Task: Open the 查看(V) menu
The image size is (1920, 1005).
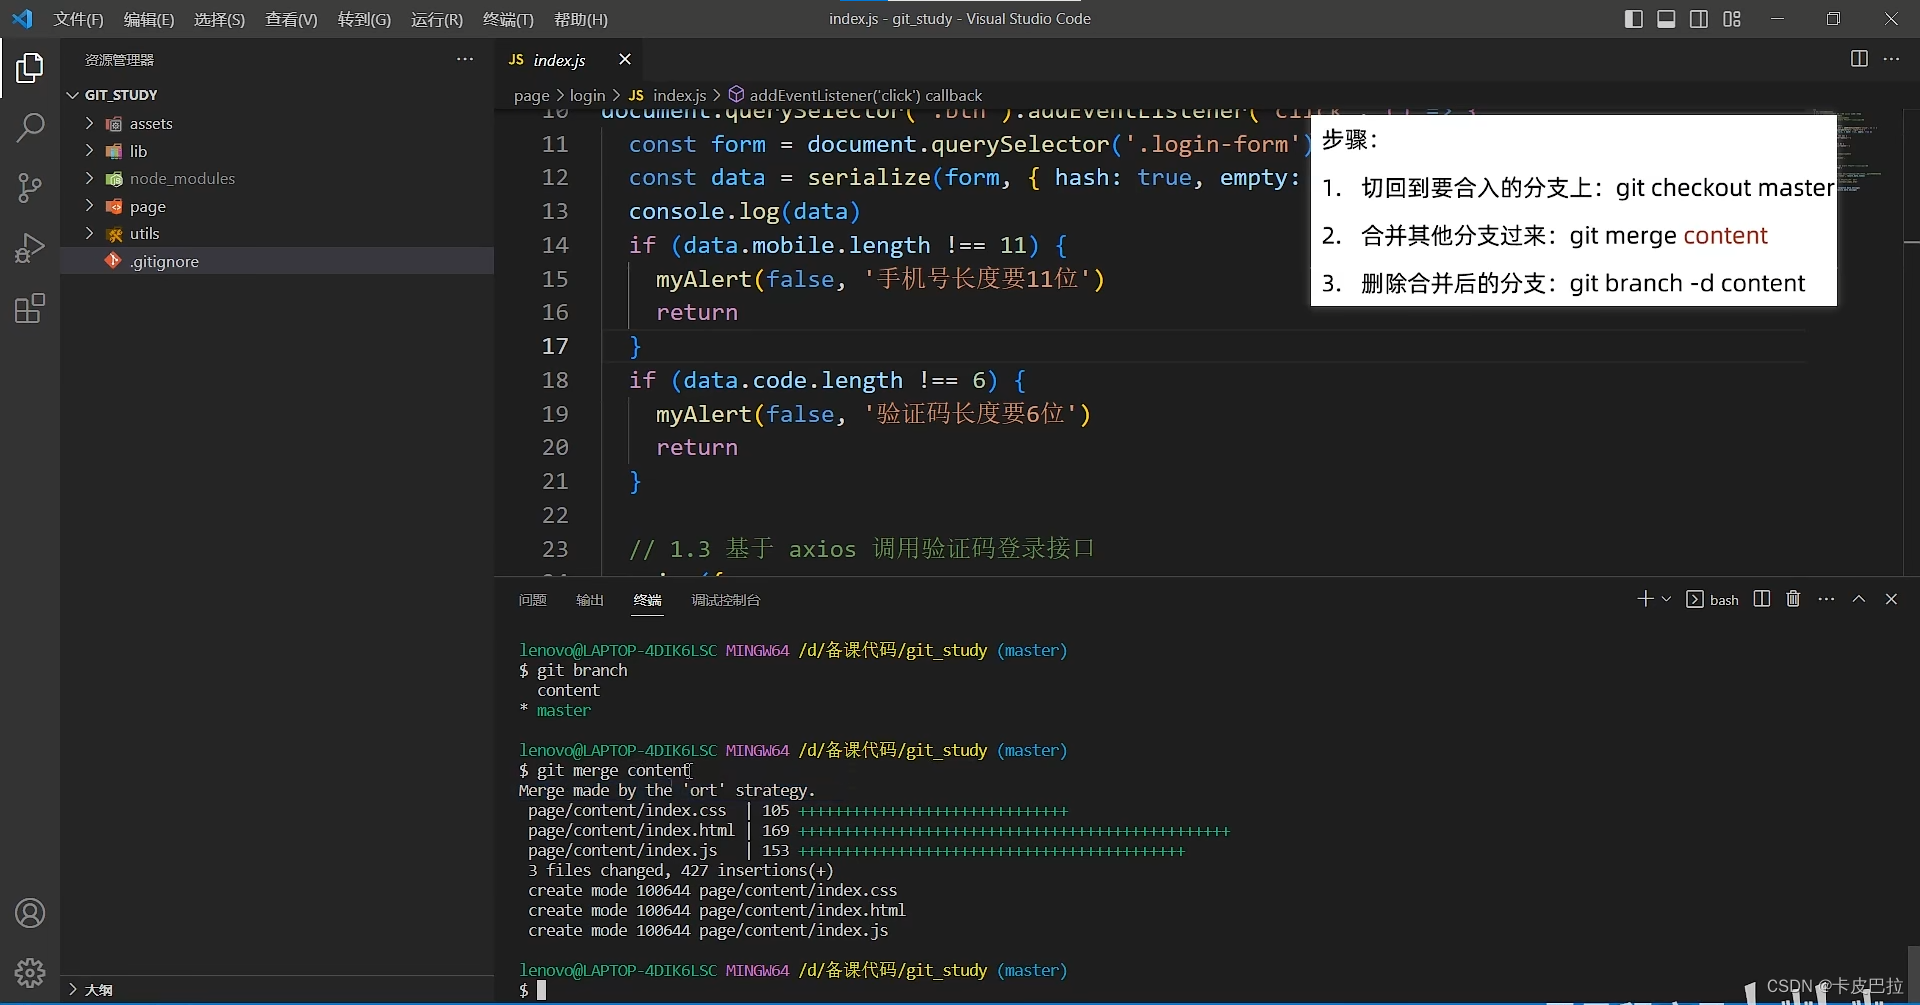Action: pyautogui.click(x=291, y=19)
